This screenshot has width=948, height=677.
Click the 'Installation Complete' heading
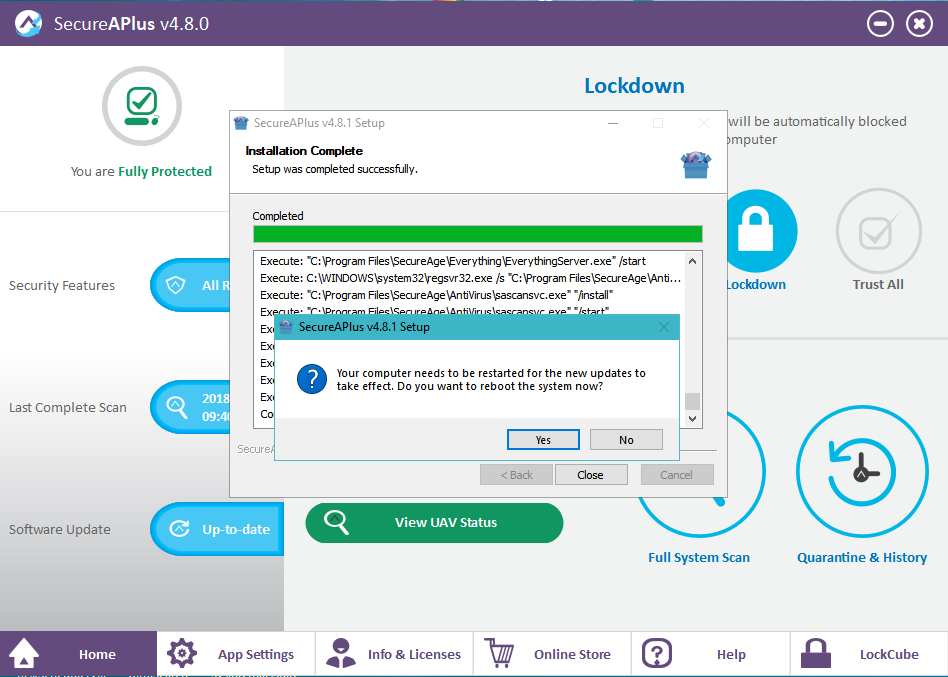pos(304,151)
